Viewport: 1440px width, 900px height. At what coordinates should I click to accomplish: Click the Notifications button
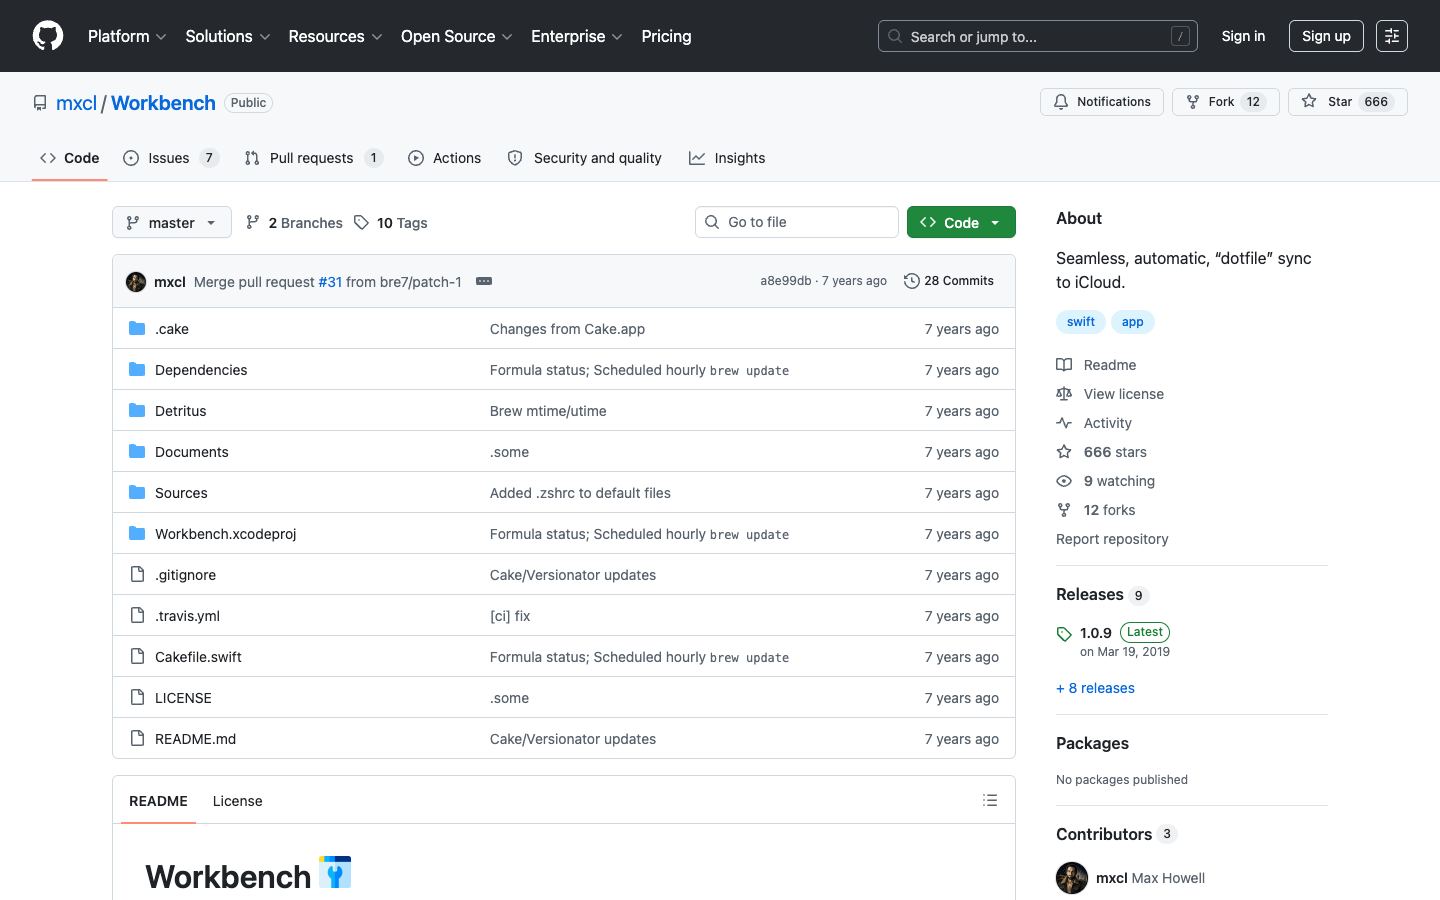(1102, 102)
